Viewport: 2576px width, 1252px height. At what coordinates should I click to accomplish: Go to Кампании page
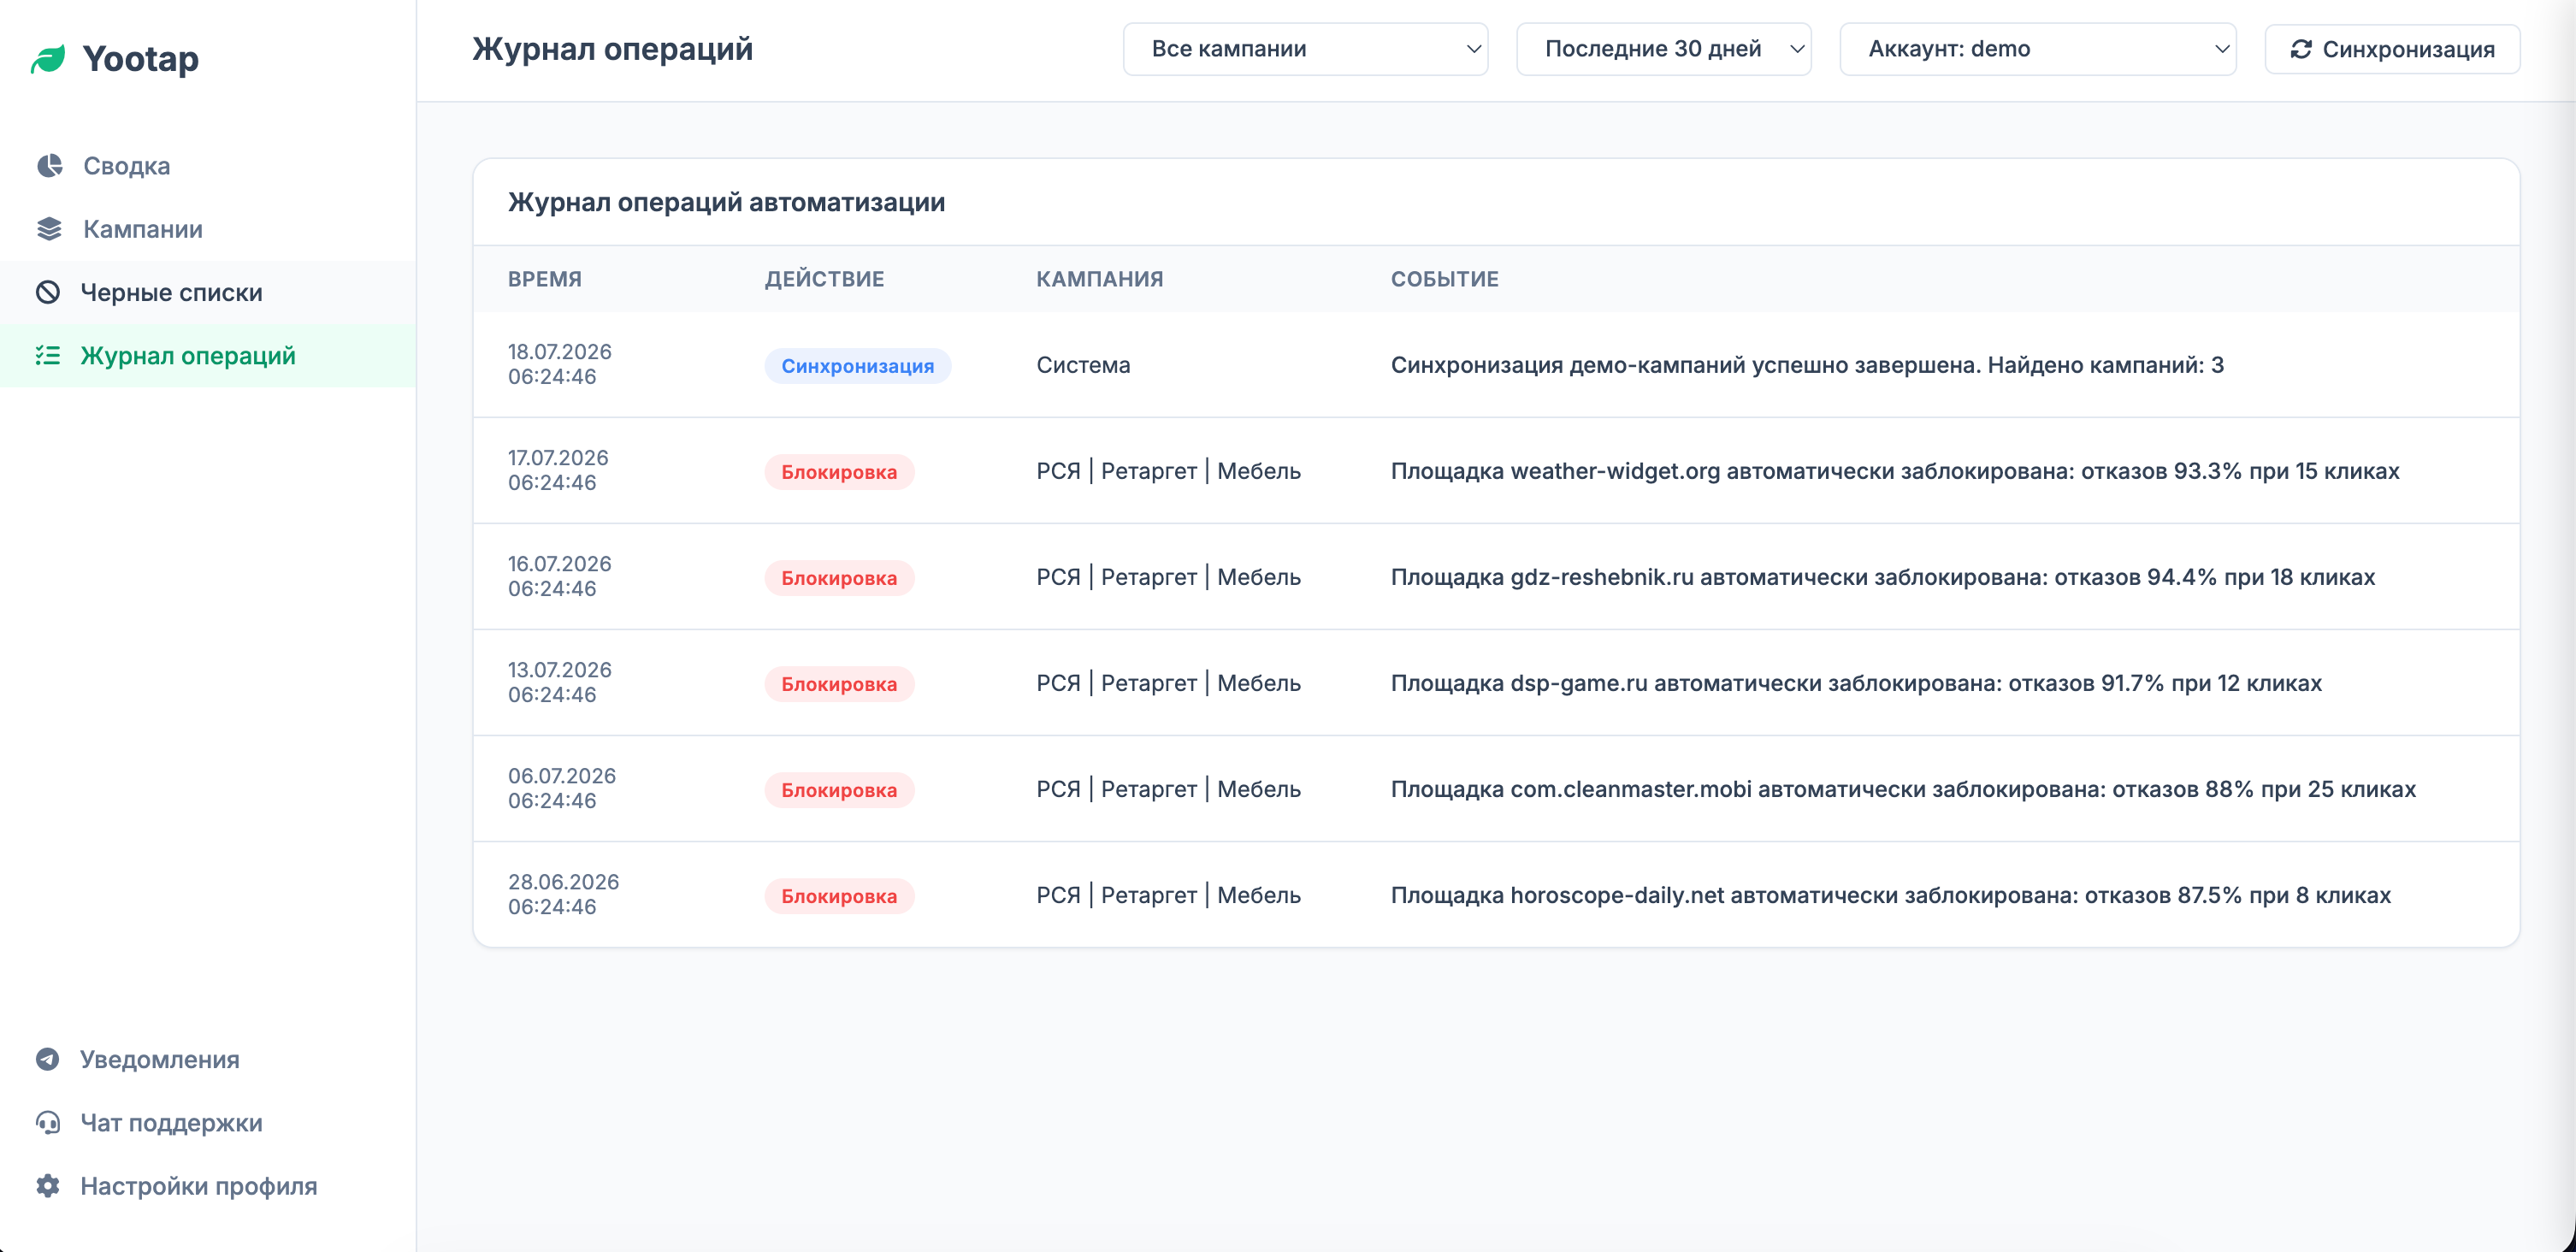click(208, 229)
